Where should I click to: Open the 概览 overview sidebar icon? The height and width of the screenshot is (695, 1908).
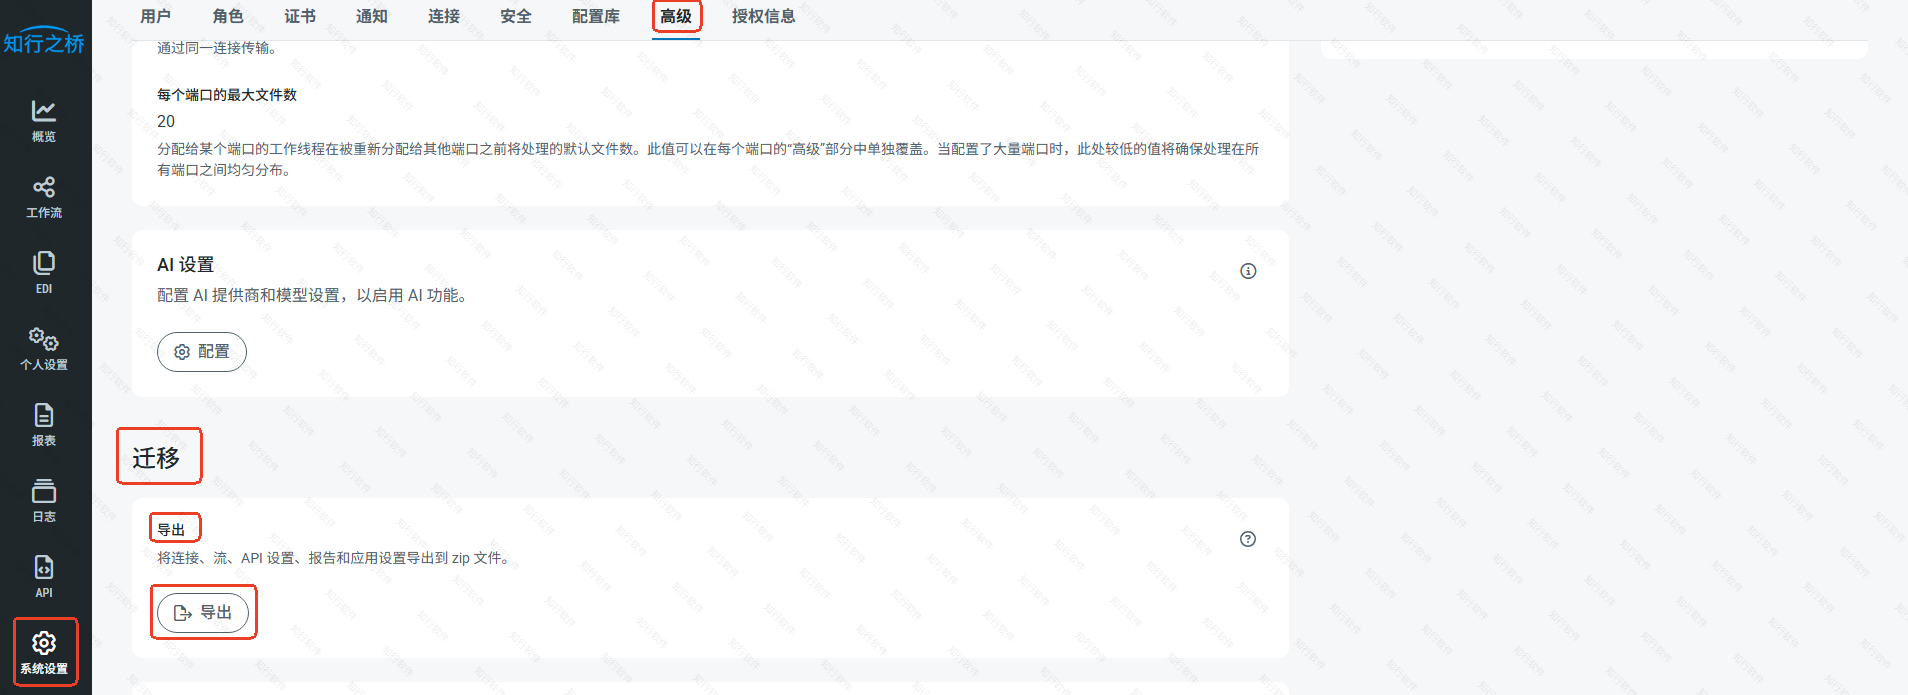tap(44, 121)
